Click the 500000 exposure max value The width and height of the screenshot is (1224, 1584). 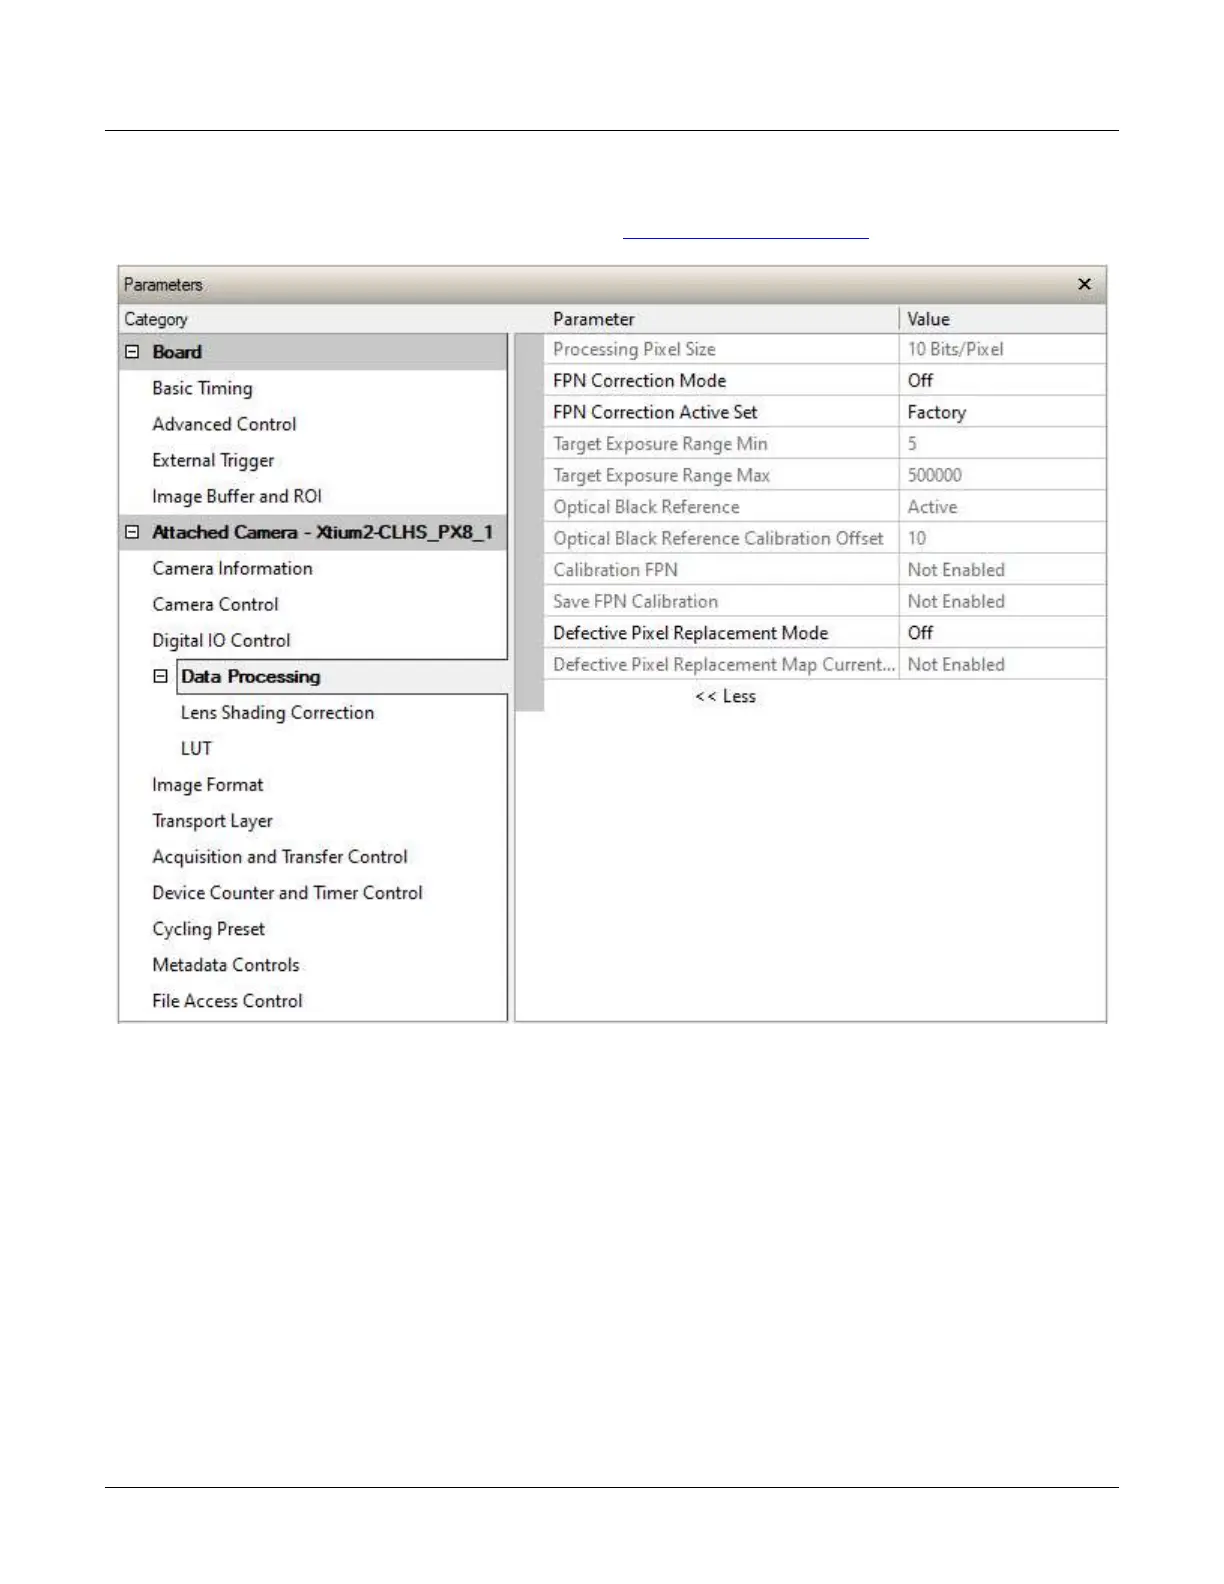tap(934, 475)
